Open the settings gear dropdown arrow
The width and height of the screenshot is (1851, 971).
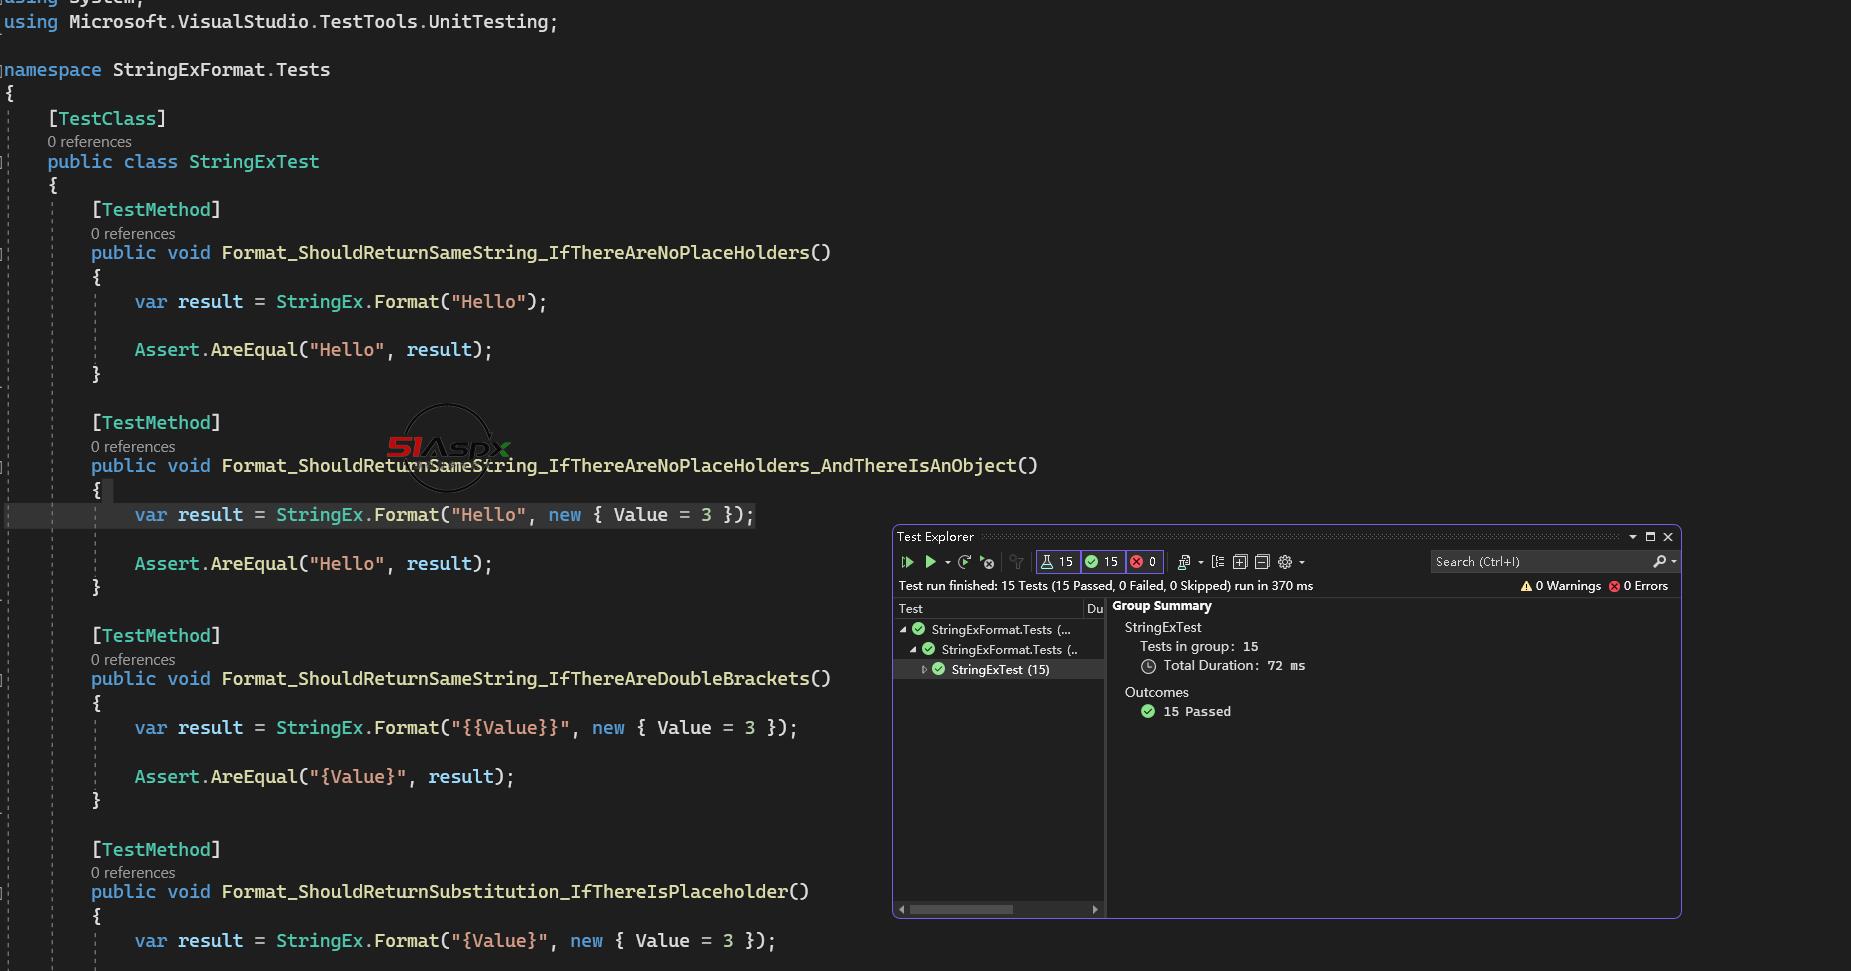point(1302,562)
